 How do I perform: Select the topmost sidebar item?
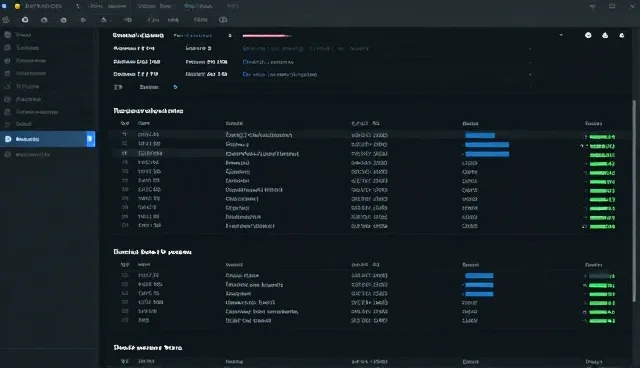(x=48, y=35)
